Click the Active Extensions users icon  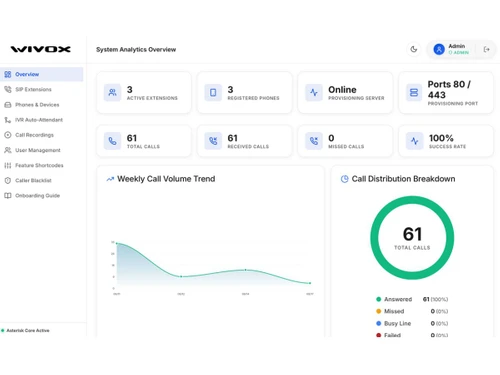113,92
